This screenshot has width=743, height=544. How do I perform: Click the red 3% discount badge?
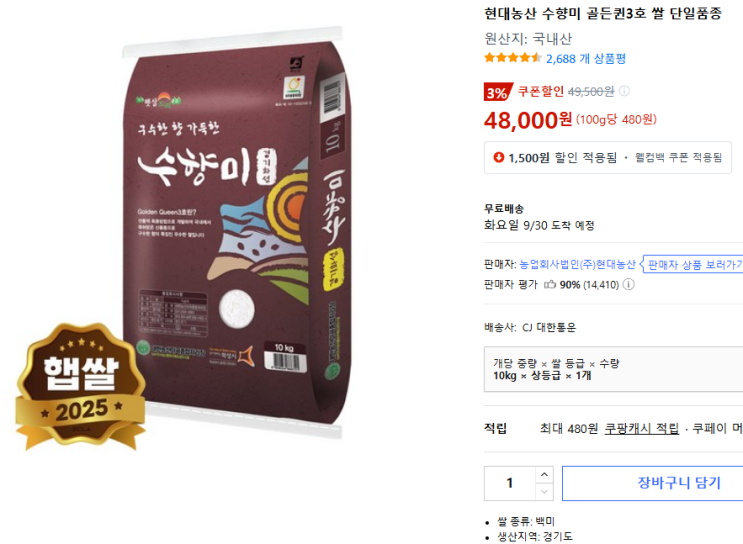click(498, 92)
